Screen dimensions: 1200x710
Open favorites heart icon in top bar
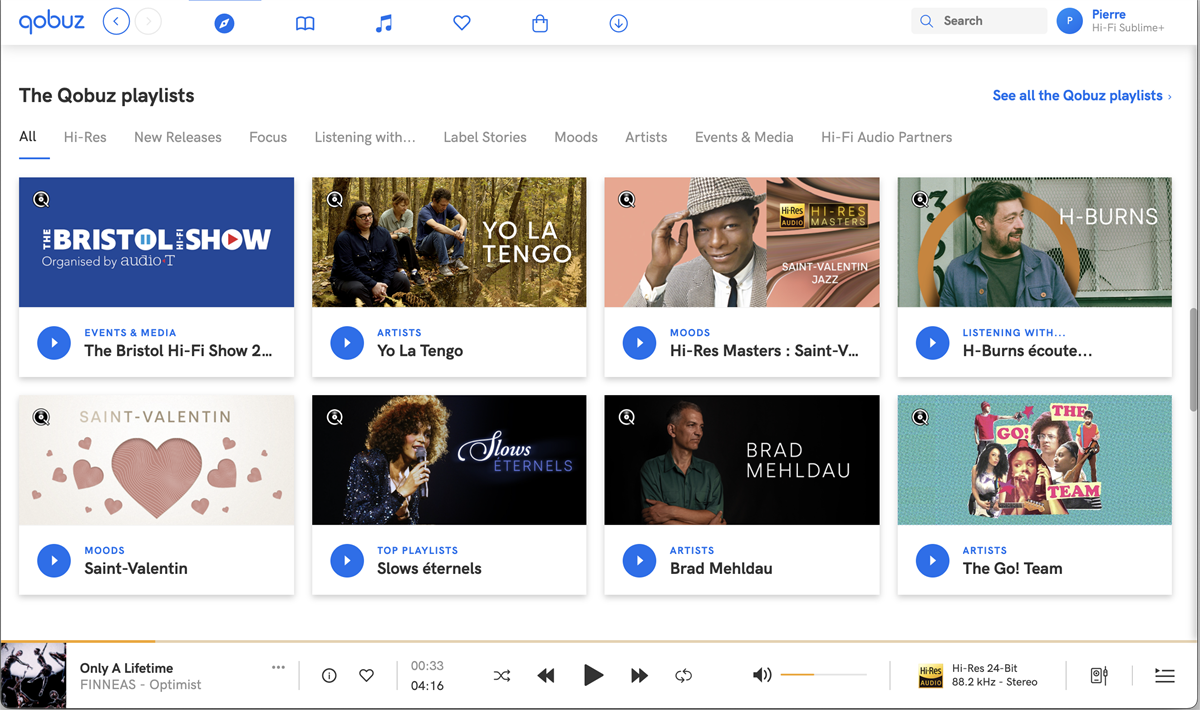click(461, 23)
